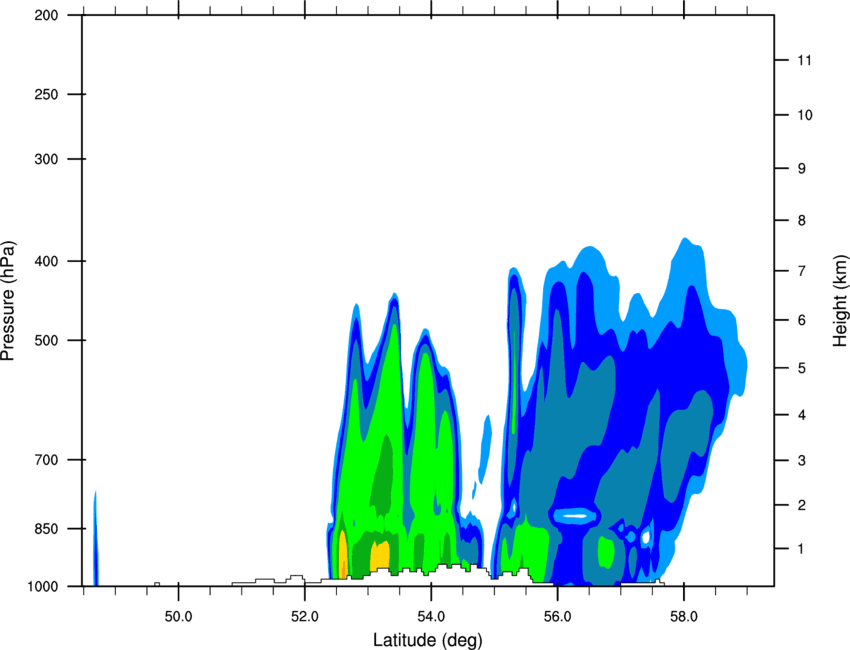Click the 2 km height label
The height and width of the screenshot is (650, 850).
pos(802,505)
